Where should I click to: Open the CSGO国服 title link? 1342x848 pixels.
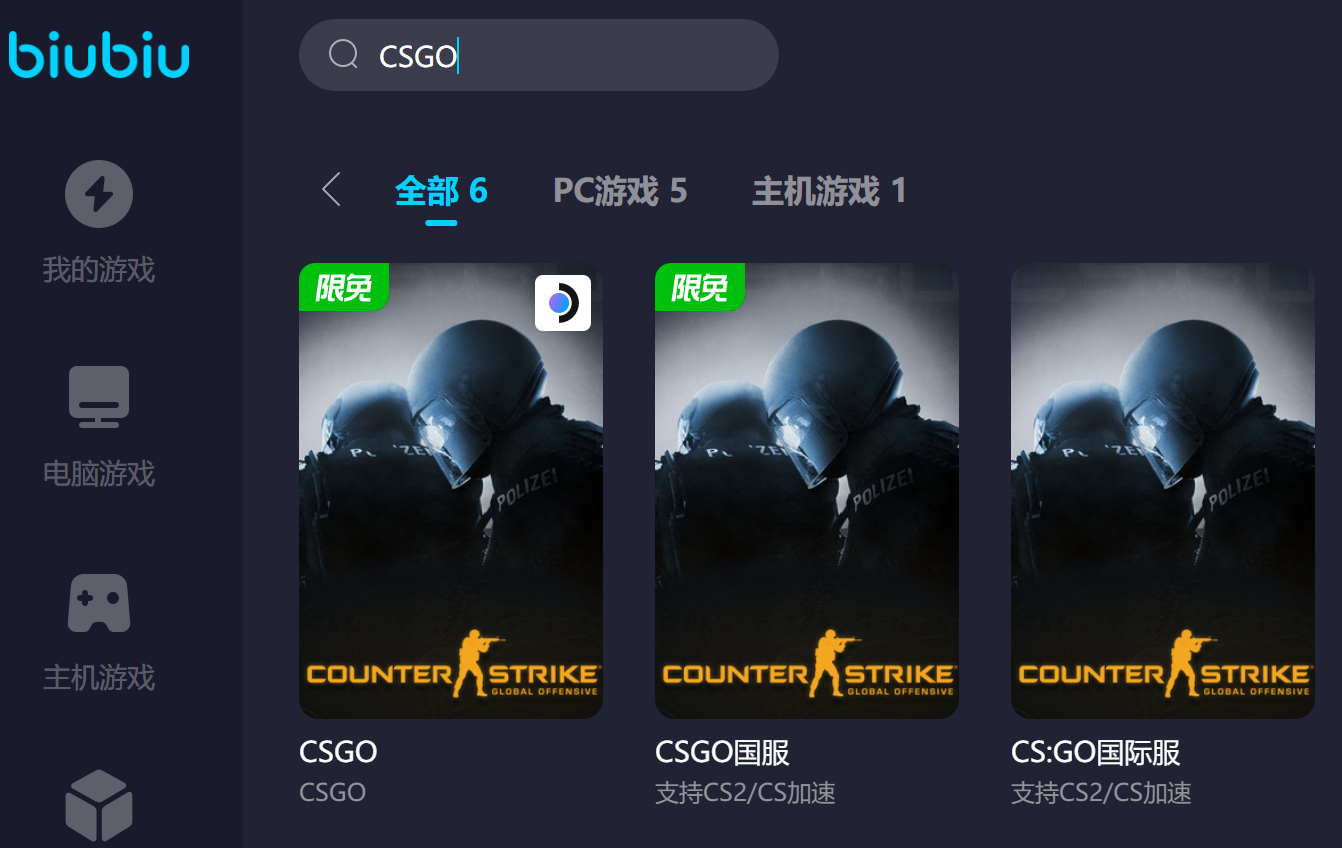pyautogui.click(x=722, y=752)
